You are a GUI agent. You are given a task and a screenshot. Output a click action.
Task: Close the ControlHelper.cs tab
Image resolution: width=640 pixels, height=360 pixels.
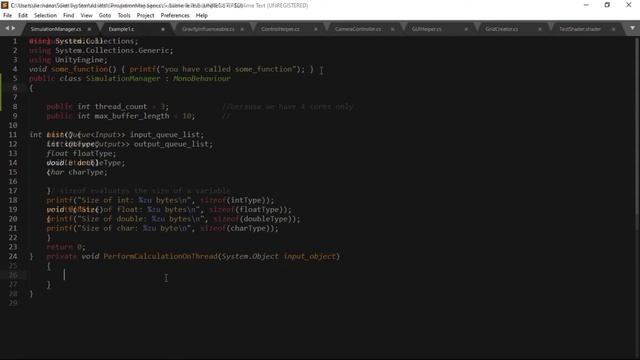coord(316,29)
